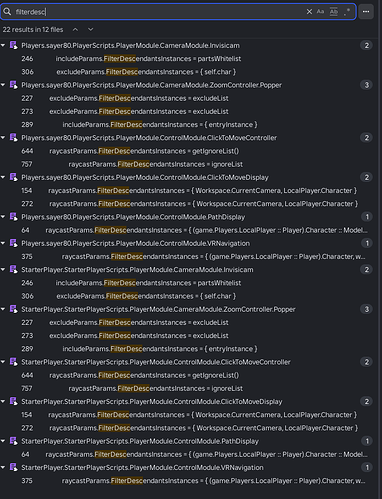Click count badge 3 on Players.sayer80 Popper

coord(367,85)
